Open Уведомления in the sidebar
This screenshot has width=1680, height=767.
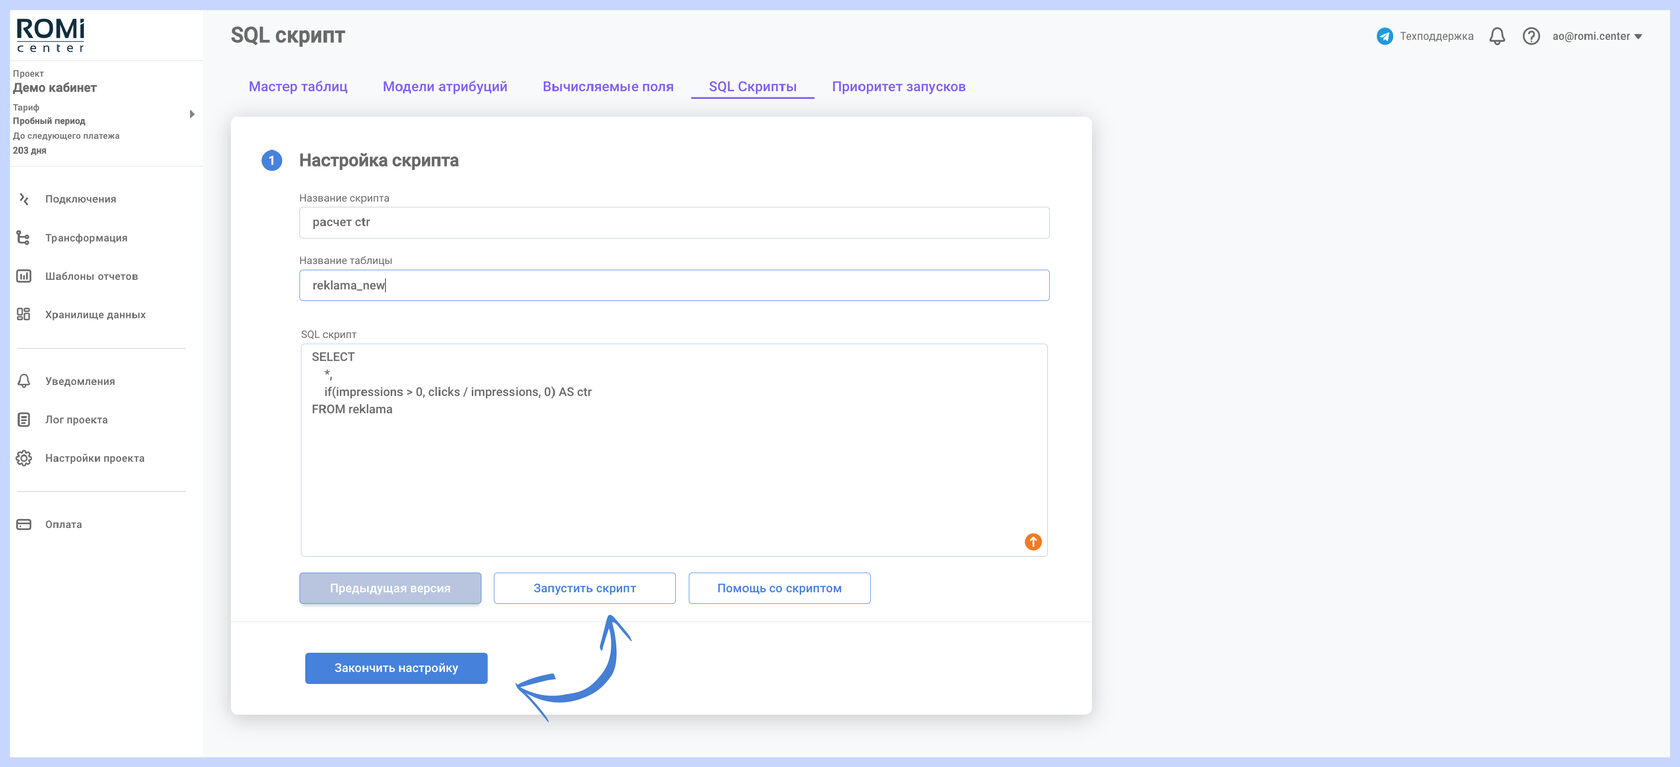pos(80,381)
